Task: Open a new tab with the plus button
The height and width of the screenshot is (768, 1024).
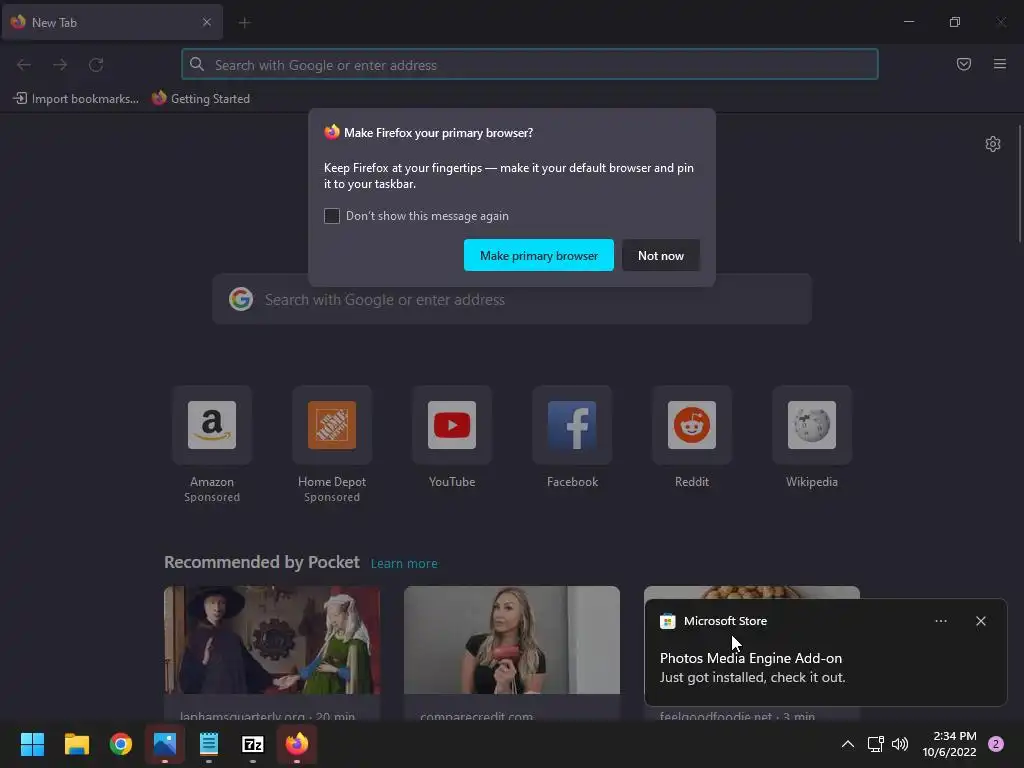Action: (244, 23)
